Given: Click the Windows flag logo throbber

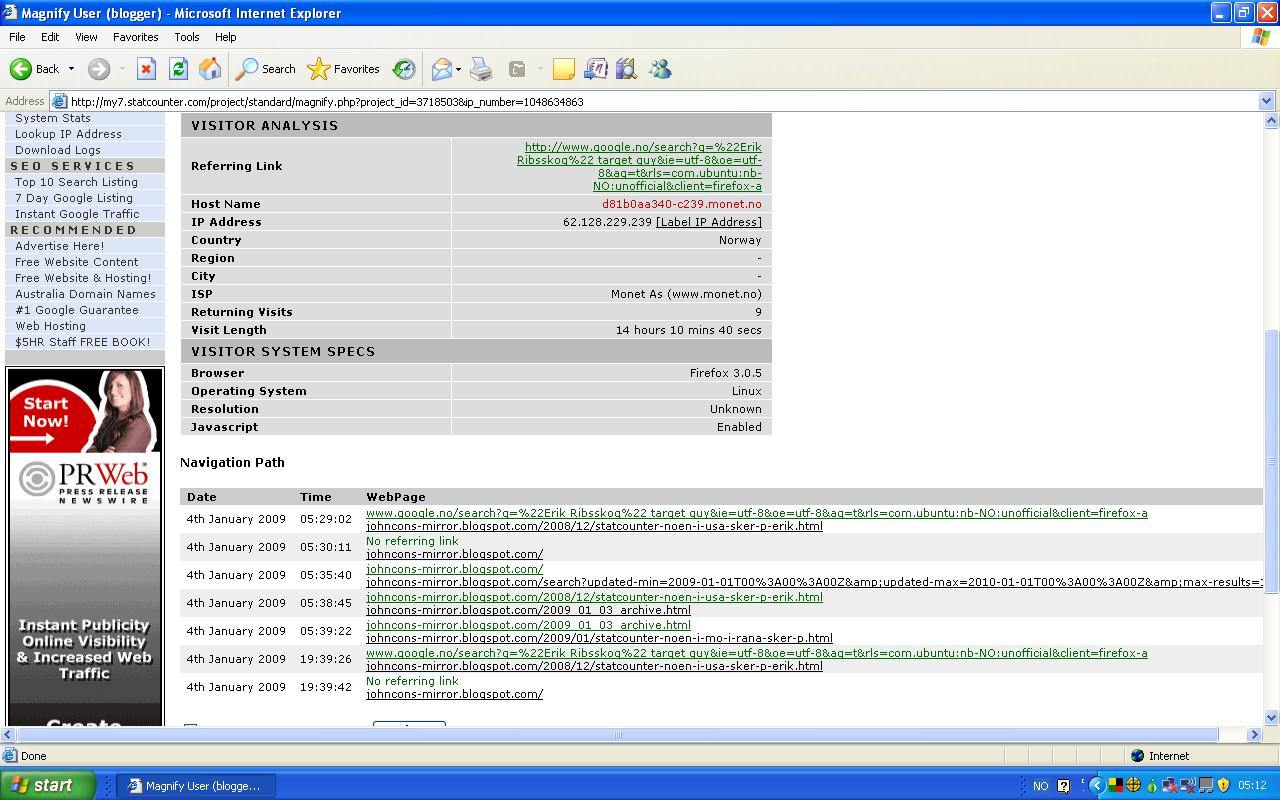Looking at the screenshot, I should point(1260,37).
